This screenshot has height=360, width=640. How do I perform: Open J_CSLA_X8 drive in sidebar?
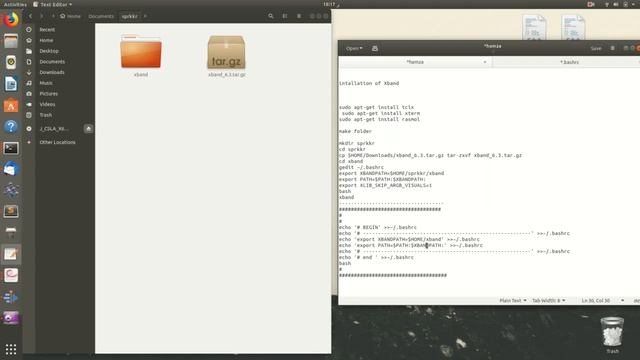tap(53, 129)
